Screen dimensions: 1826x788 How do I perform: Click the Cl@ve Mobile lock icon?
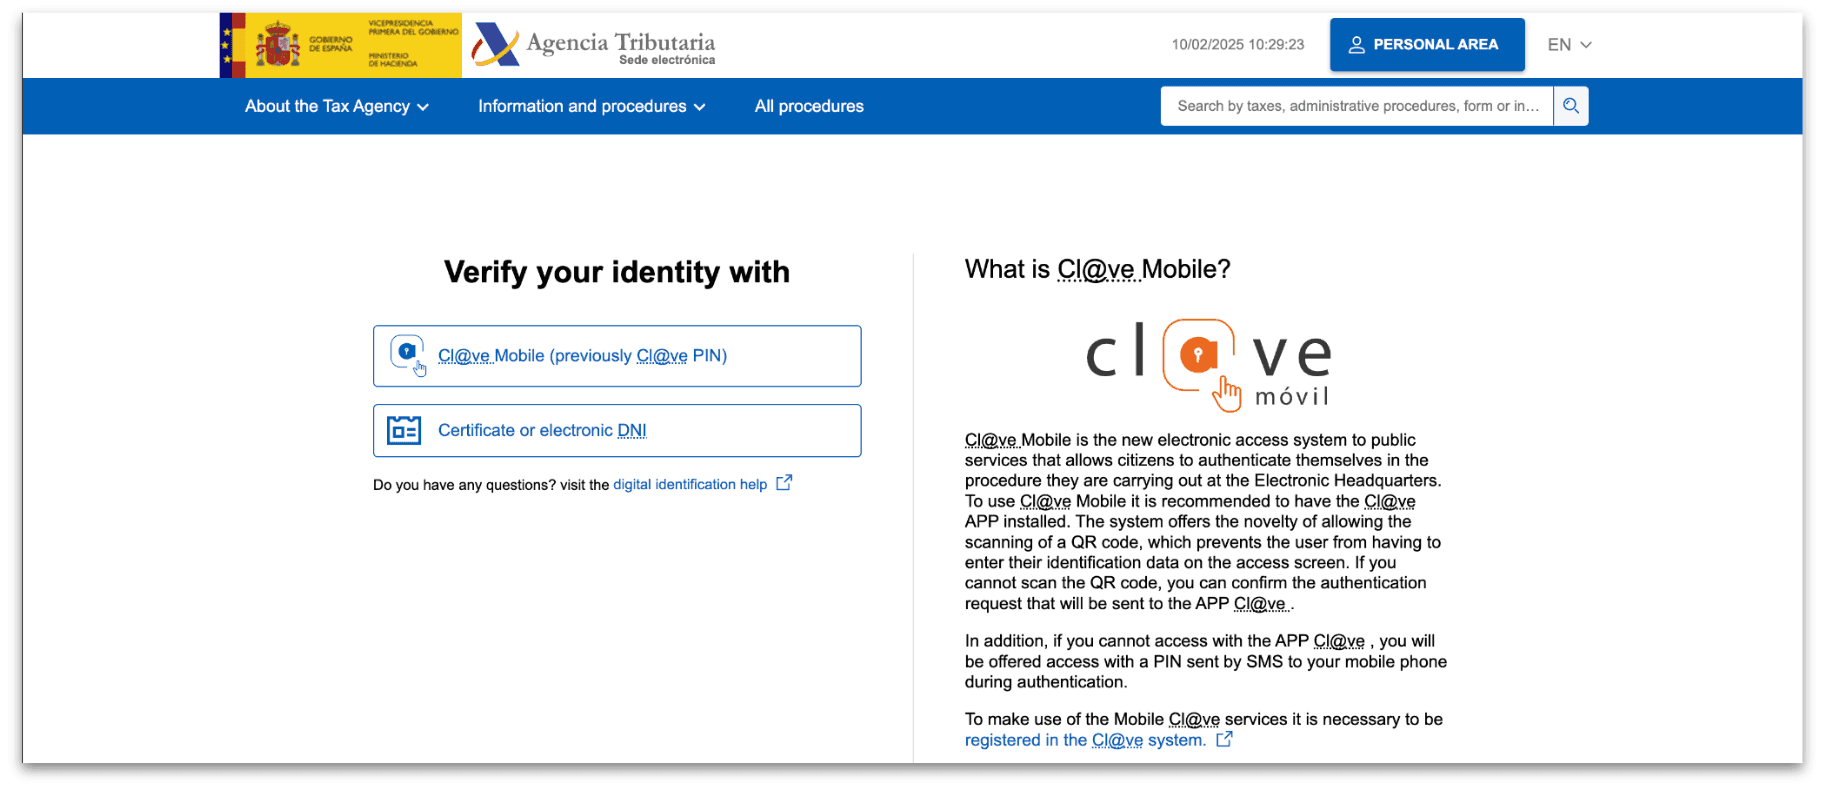[x=407, y=355]
